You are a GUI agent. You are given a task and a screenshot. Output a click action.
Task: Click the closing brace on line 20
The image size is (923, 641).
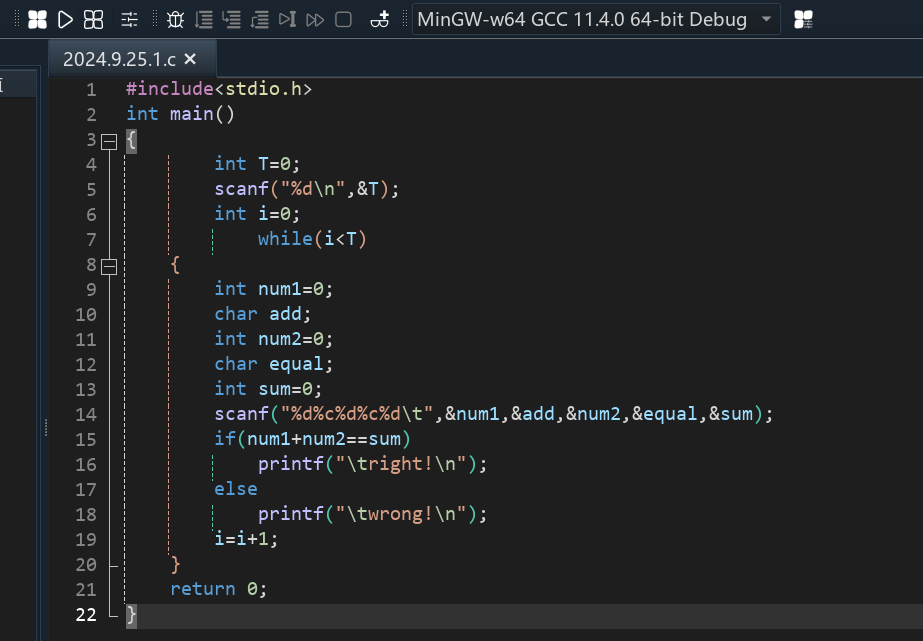pyautogui.click(x=175, y=565)
